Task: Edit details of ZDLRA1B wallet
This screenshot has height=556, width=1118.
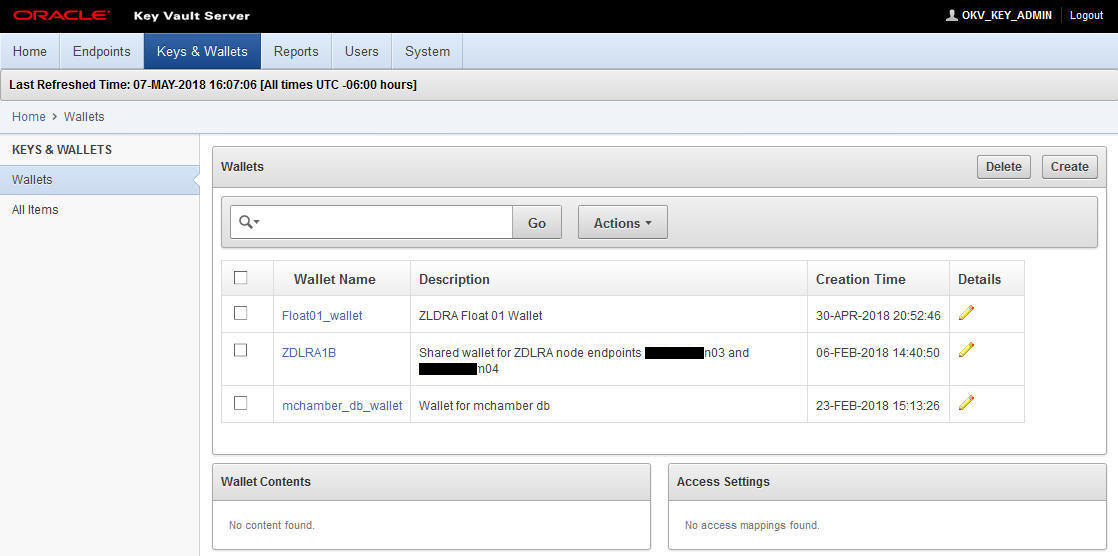Action: (x=966, y=349)
